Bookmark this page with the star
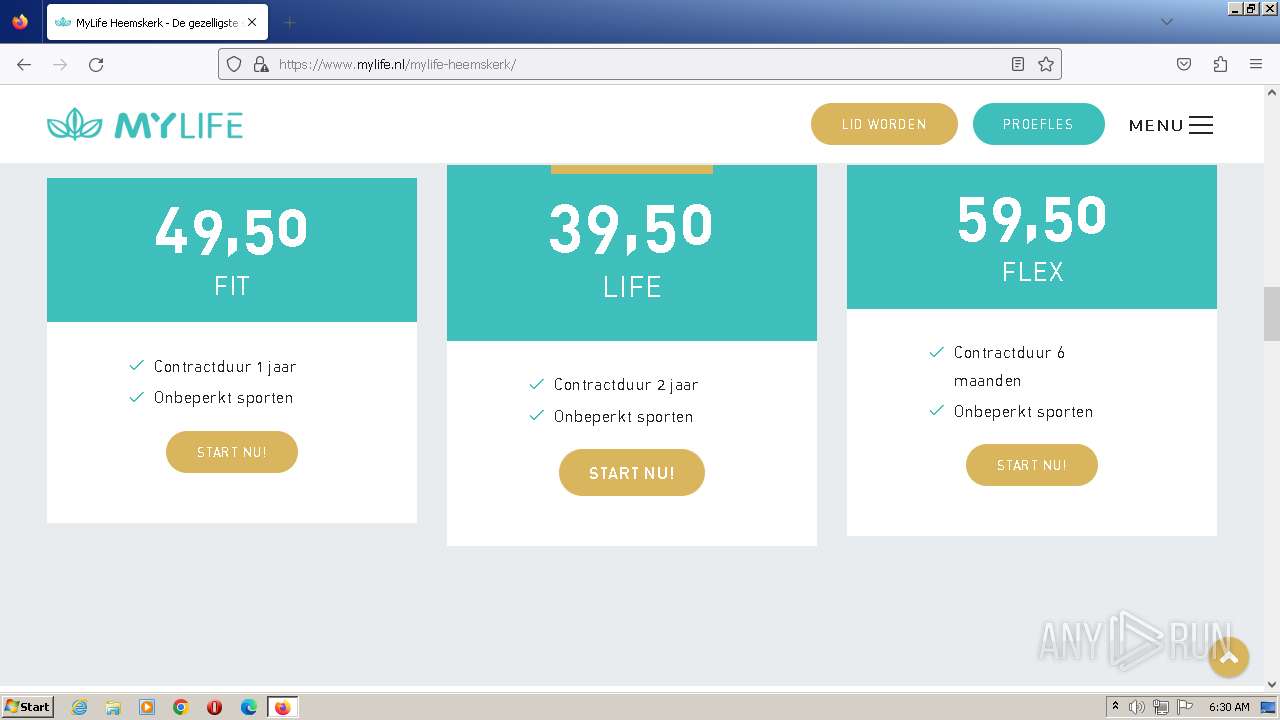1280x720 pixels. click(1046, 64)
